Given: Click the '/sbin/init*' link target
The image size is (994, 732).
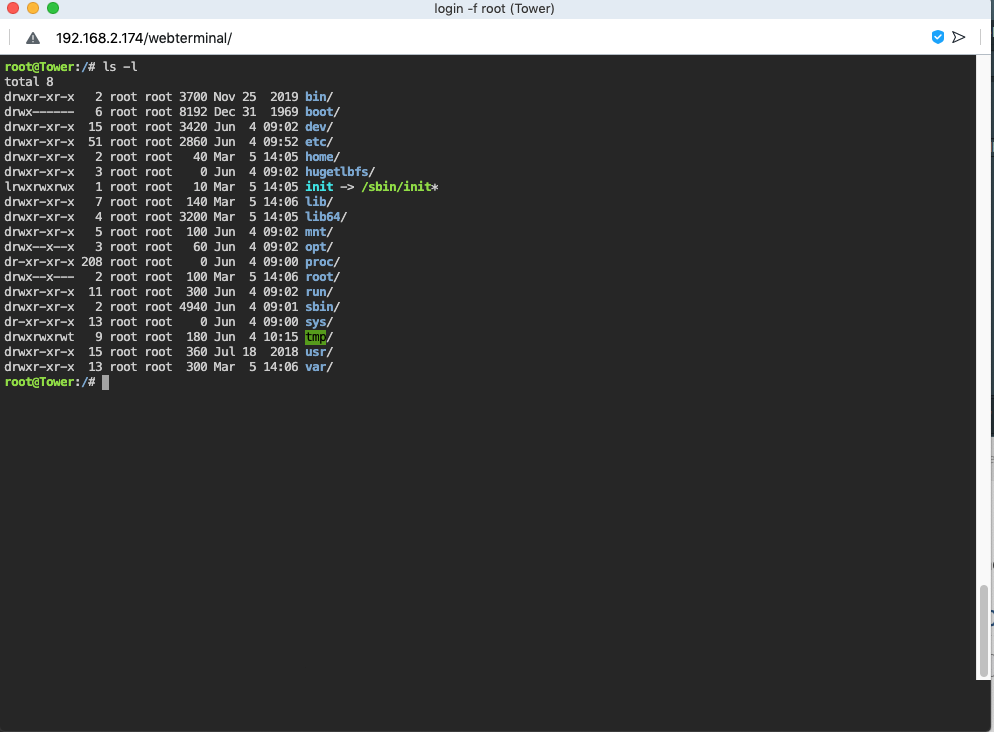Looking at the screenshot, I should point(400,187).
